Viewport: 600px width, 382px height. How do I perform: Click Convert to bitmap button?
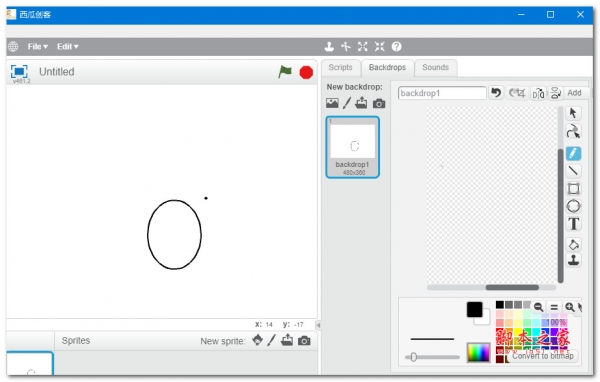(543, 356)
